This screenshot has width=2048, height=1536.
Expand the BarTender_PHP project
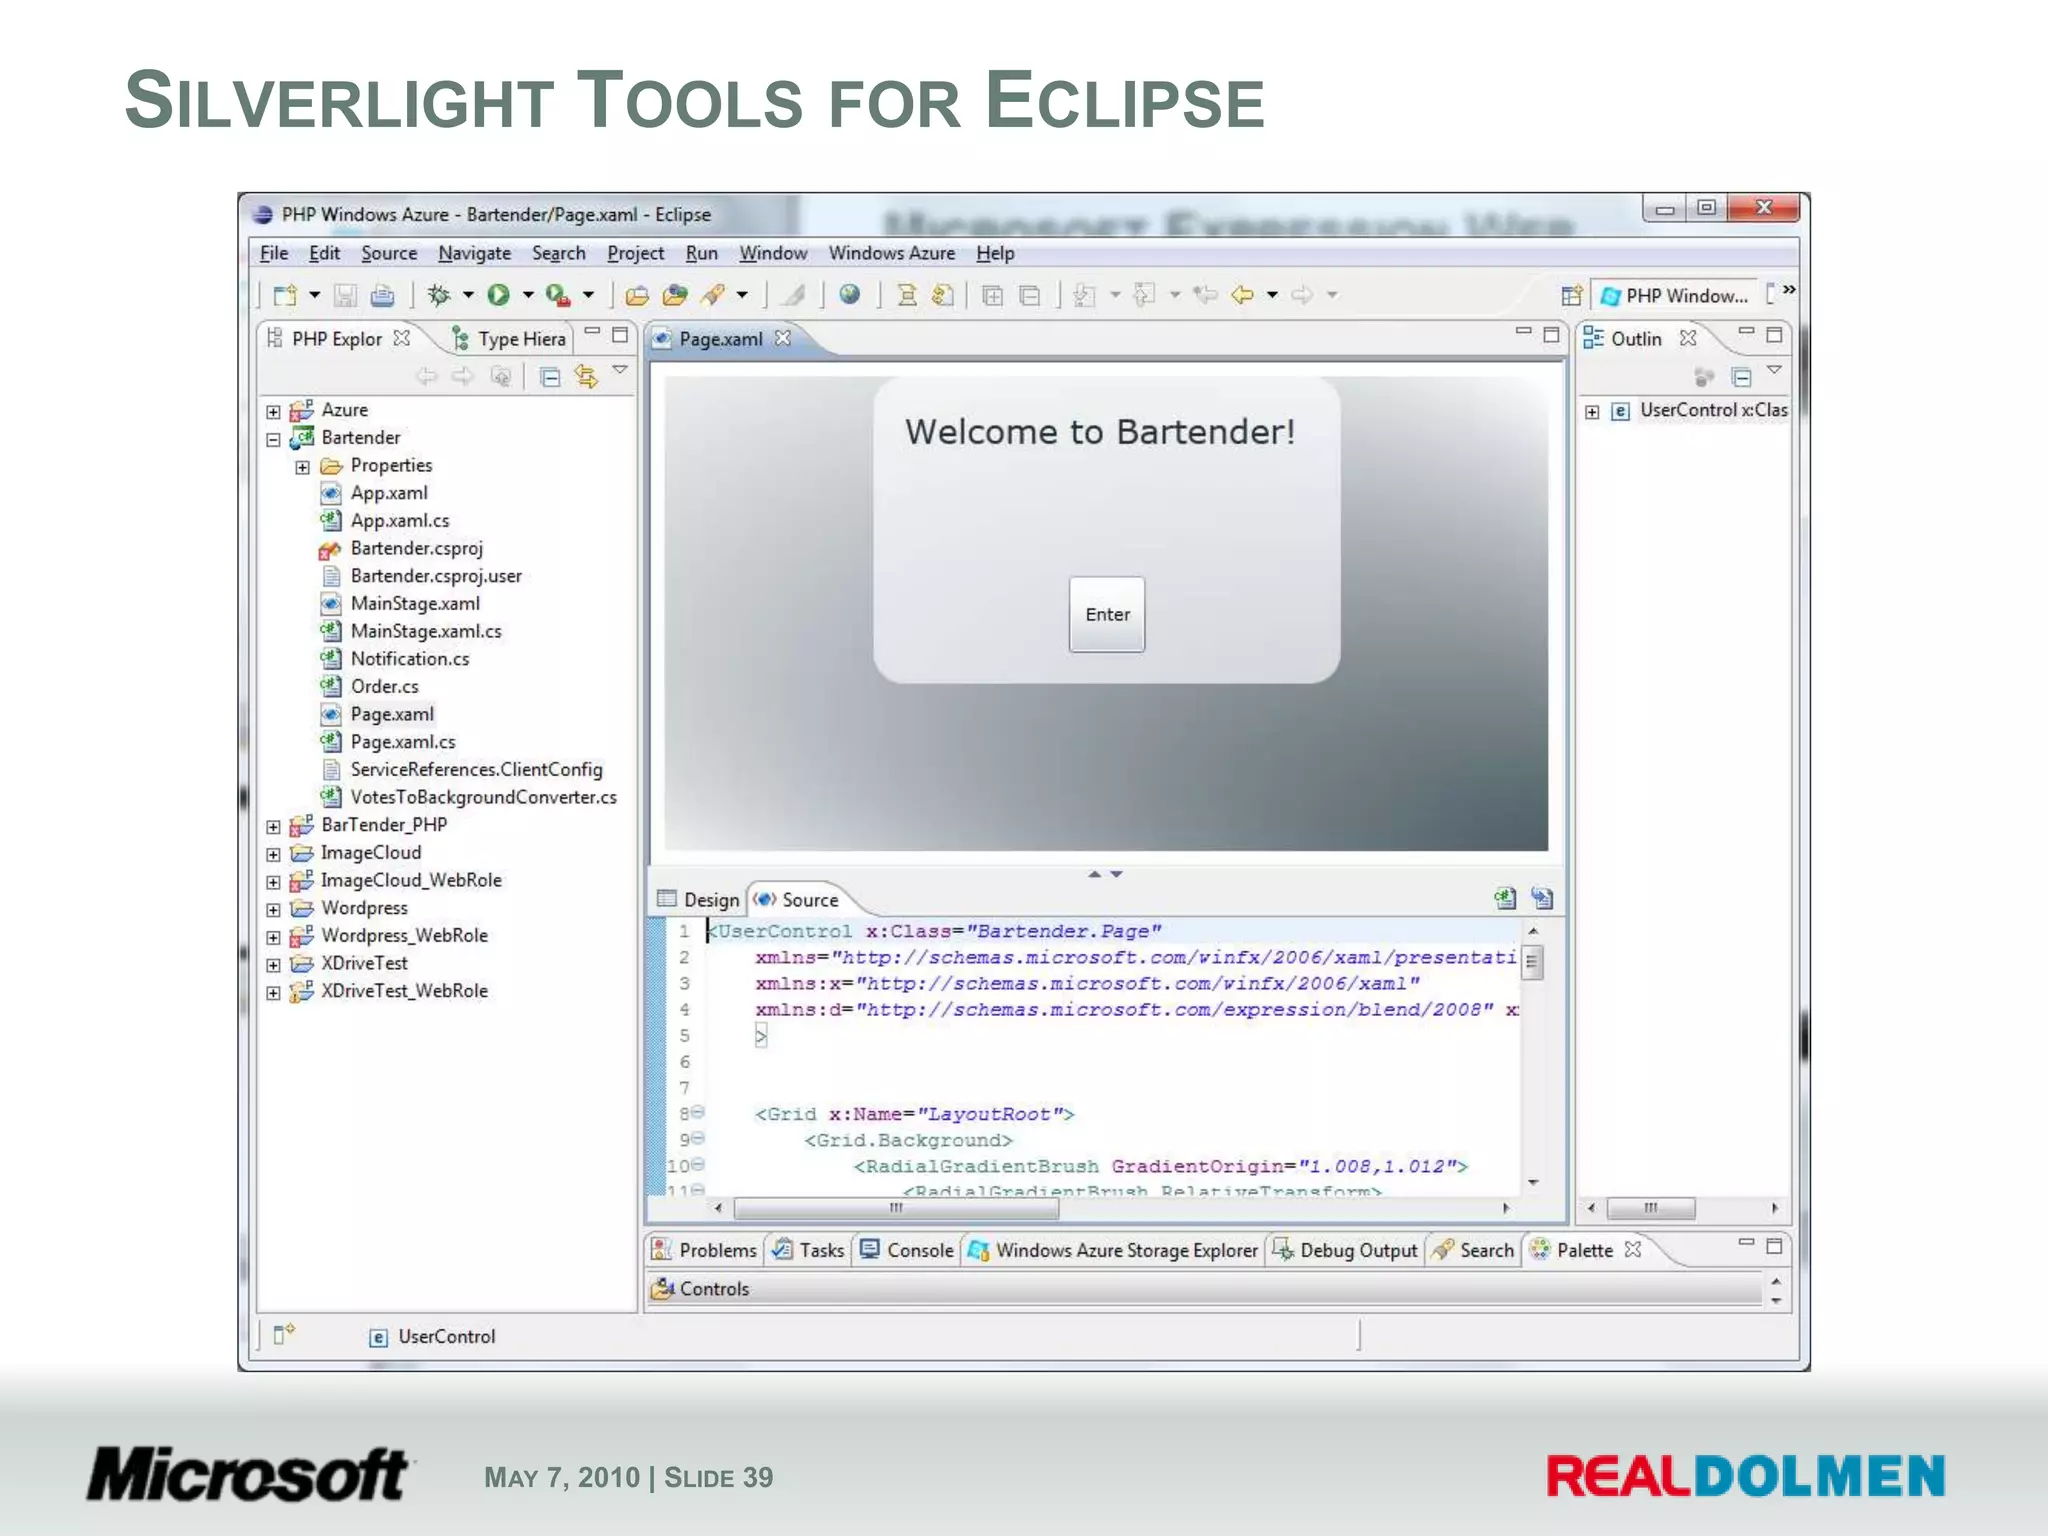click(273, 826)
